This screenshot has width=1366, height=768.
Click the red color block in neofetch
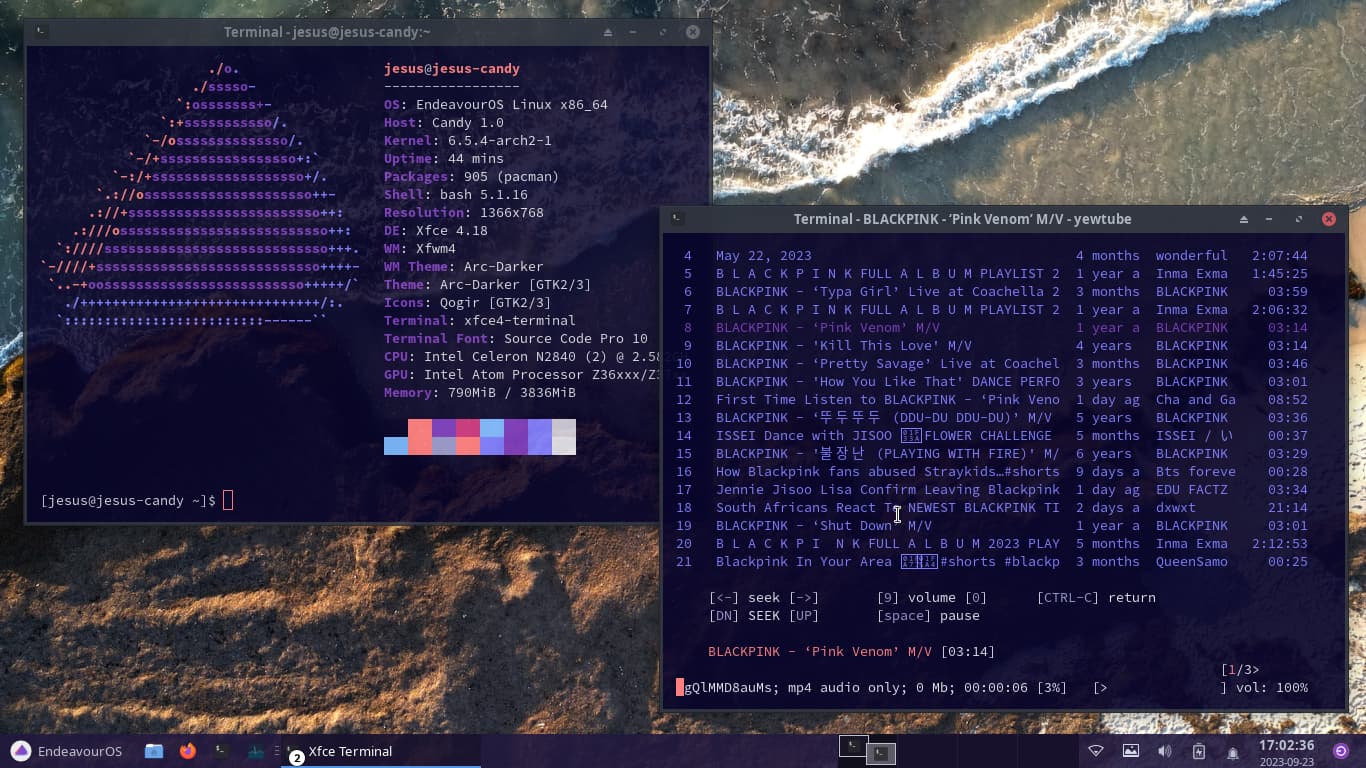420,428
